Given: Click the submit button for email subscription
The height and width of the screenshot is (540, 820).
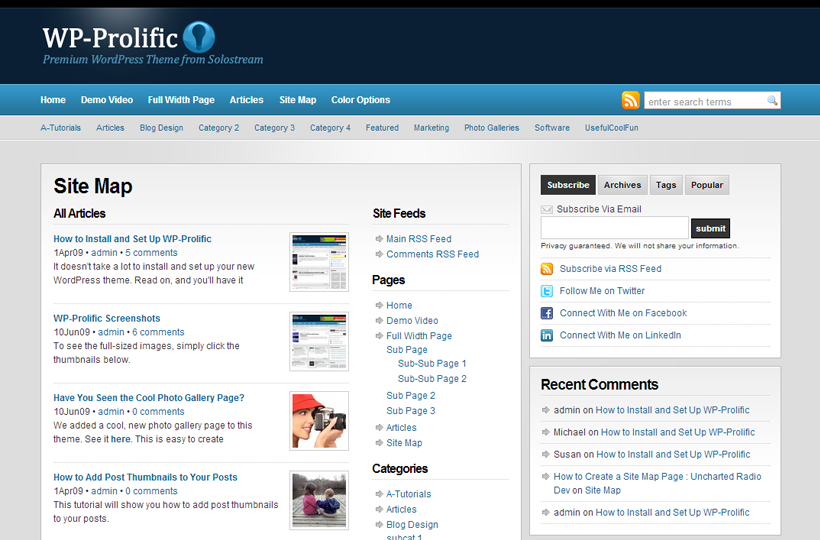Looking at the screenshot, I should (710, 228).
